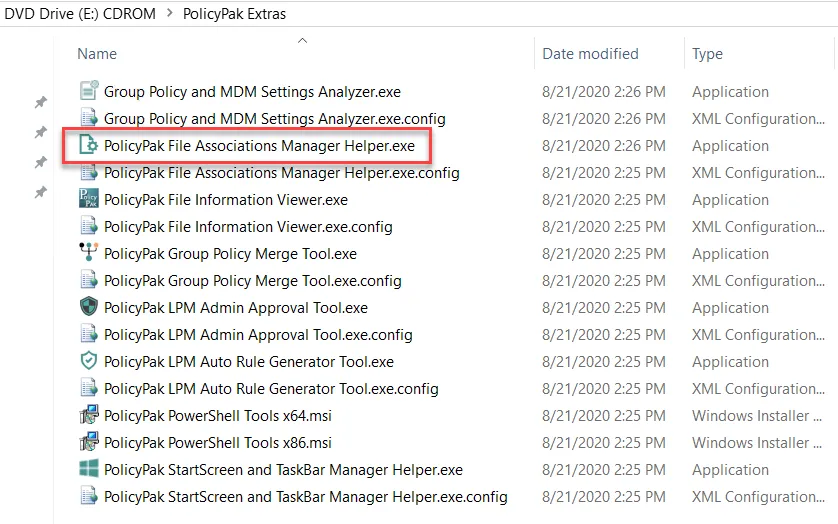Click the date modified of StartScreen and TaskBar Manager Helper.exe.config

coord(604,497)
